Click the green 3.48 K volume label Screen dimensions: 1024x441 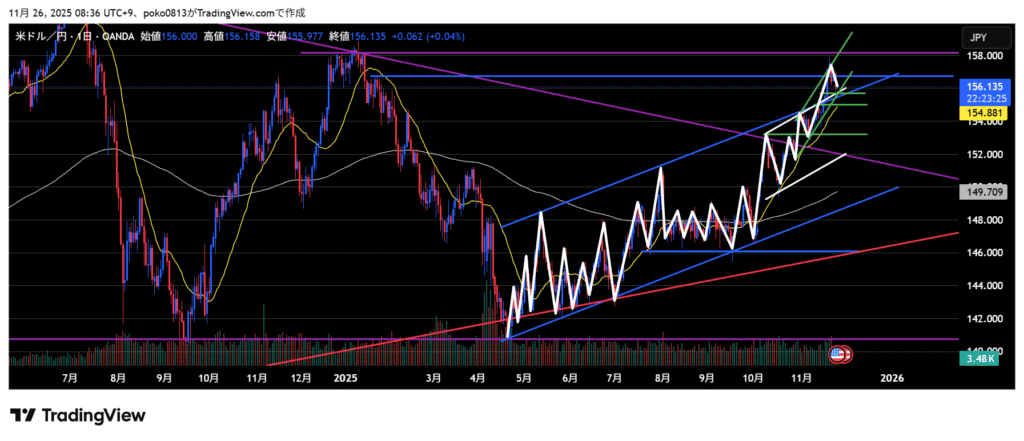click(x=976, y=358)
